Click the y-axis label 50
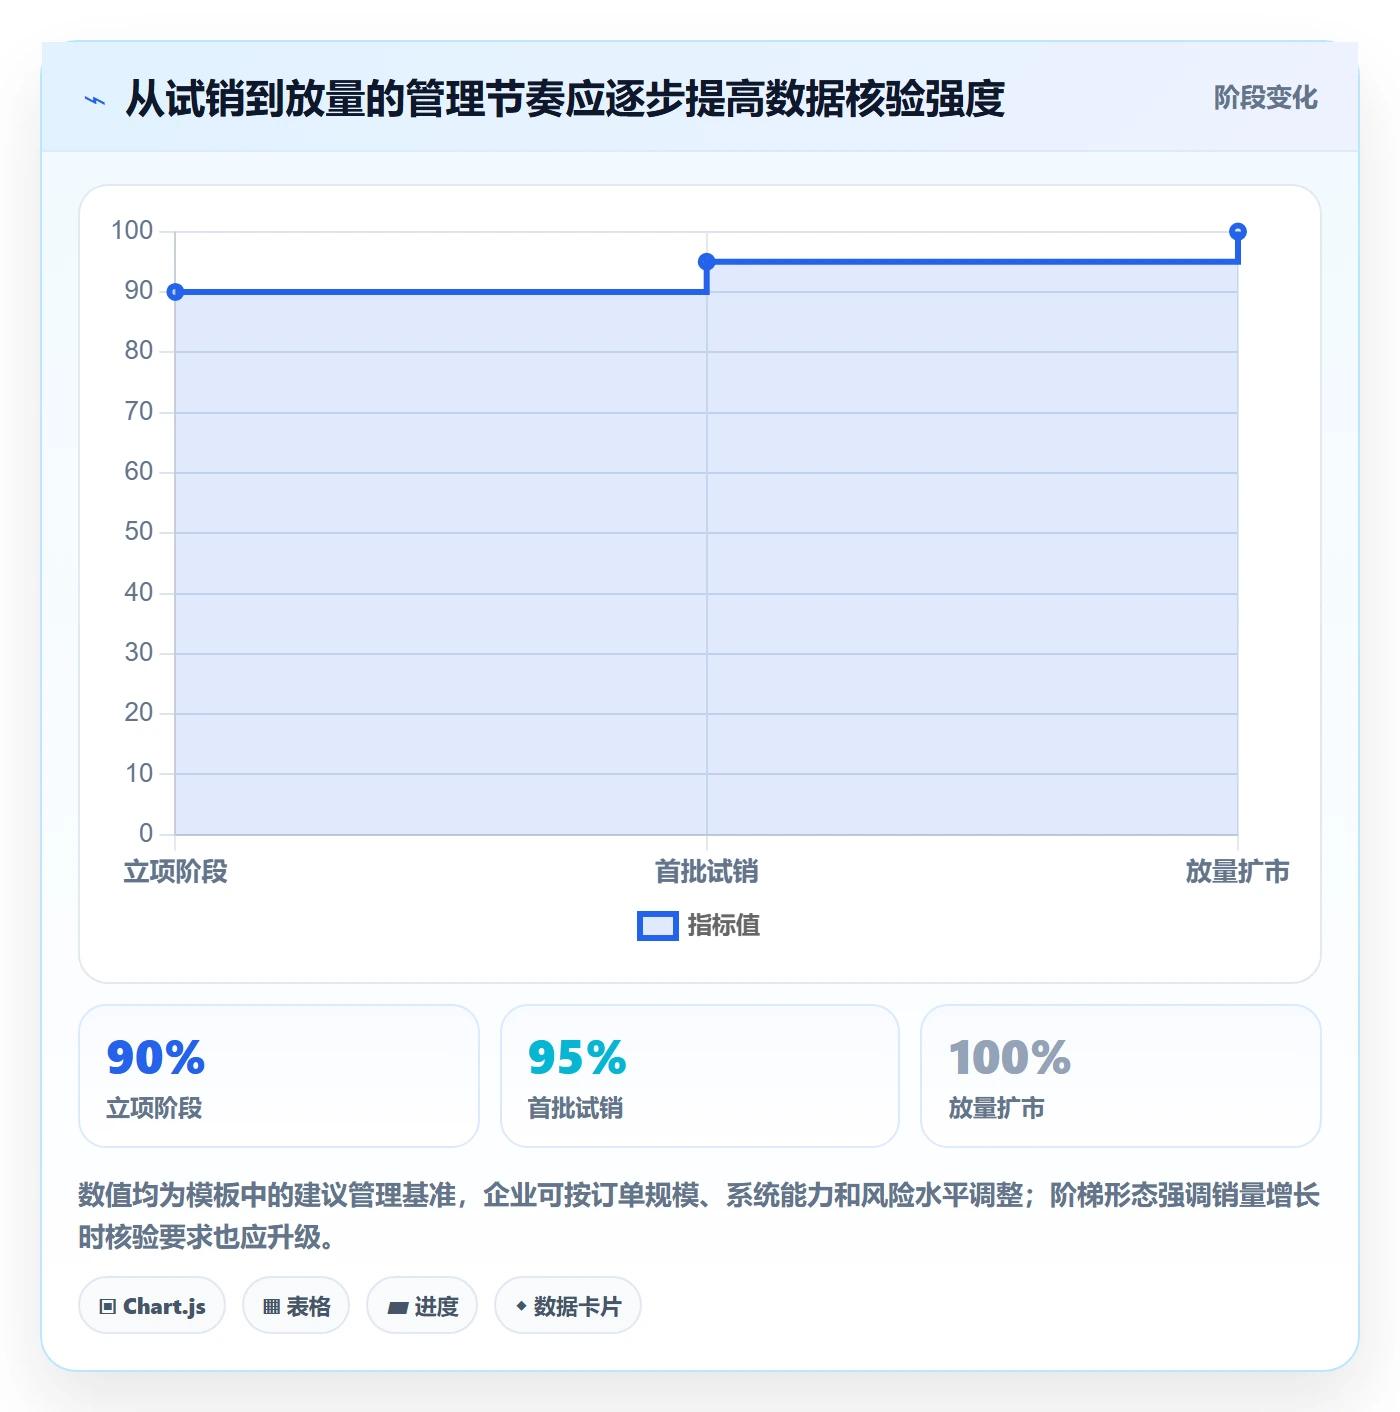 click(139, 532)
